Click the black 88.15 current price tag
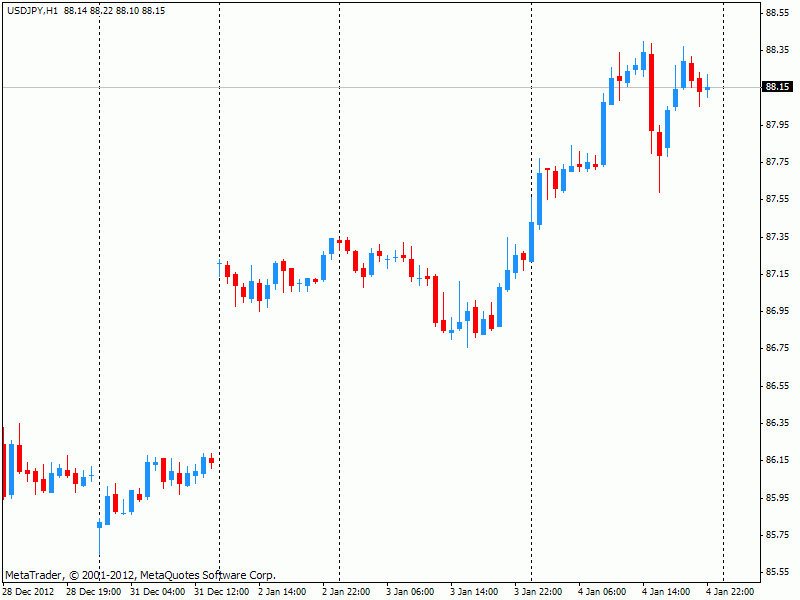 [x=778, y=87]
